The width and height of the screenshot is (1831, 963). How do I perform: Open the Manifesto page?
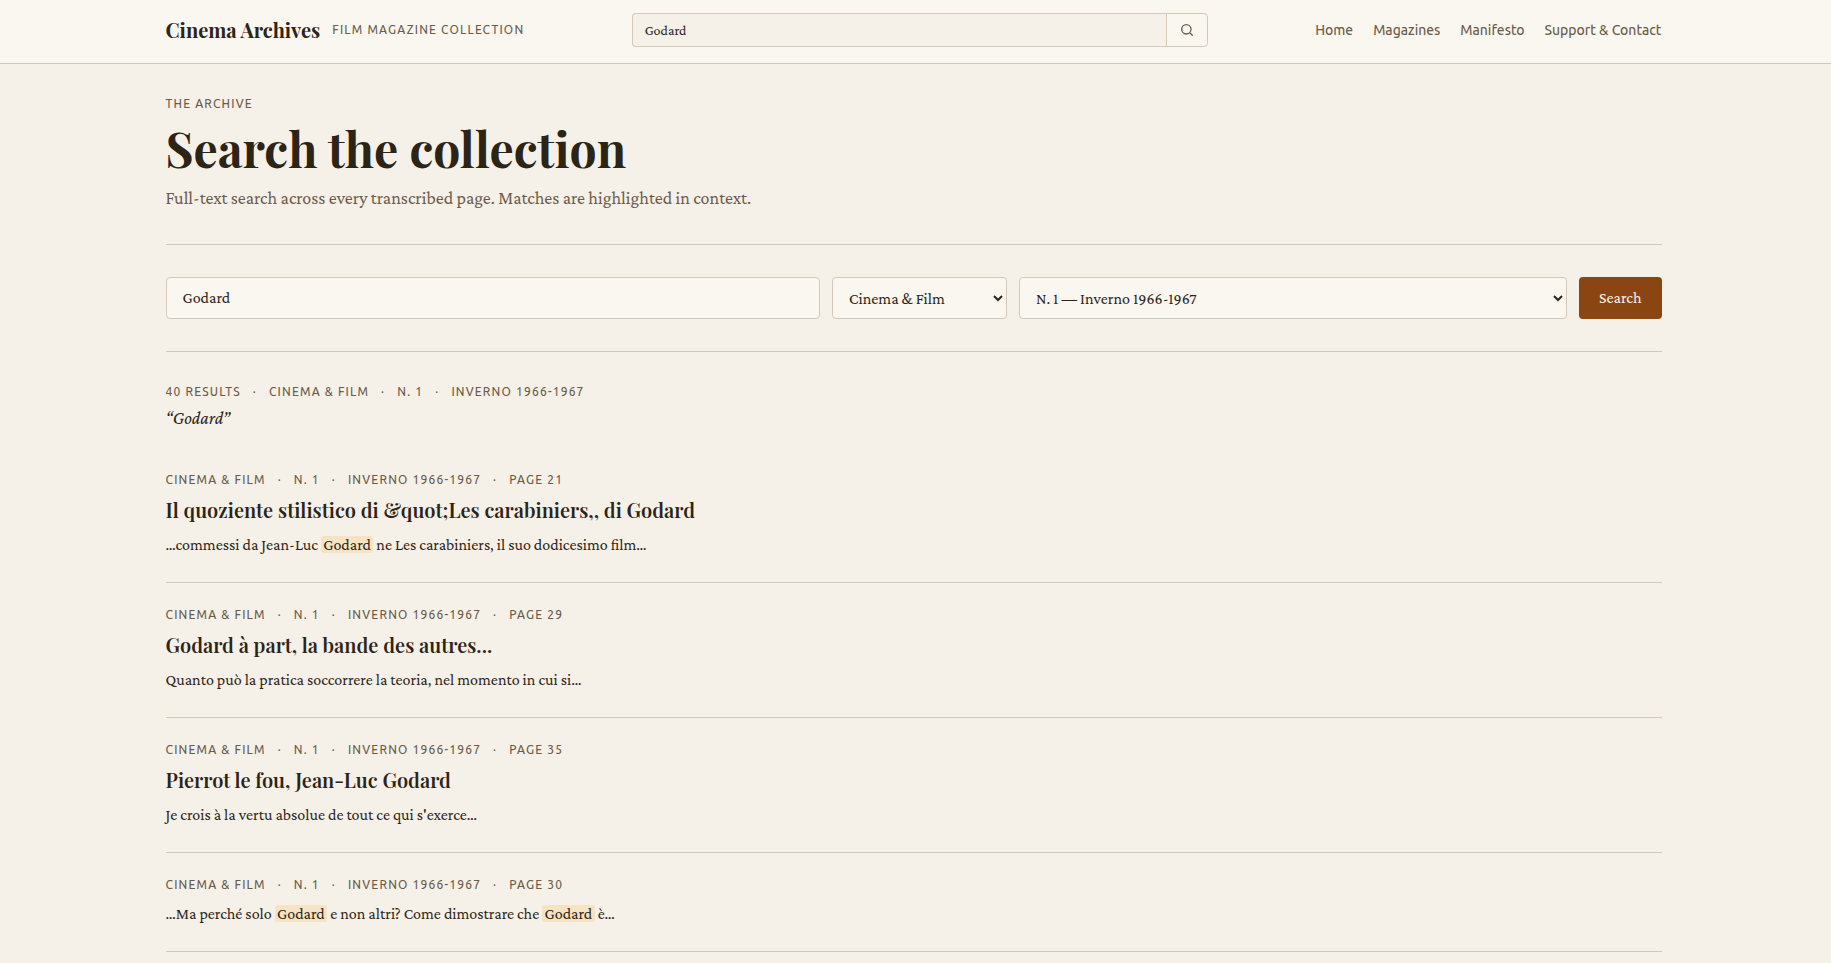click(1492, 30)
